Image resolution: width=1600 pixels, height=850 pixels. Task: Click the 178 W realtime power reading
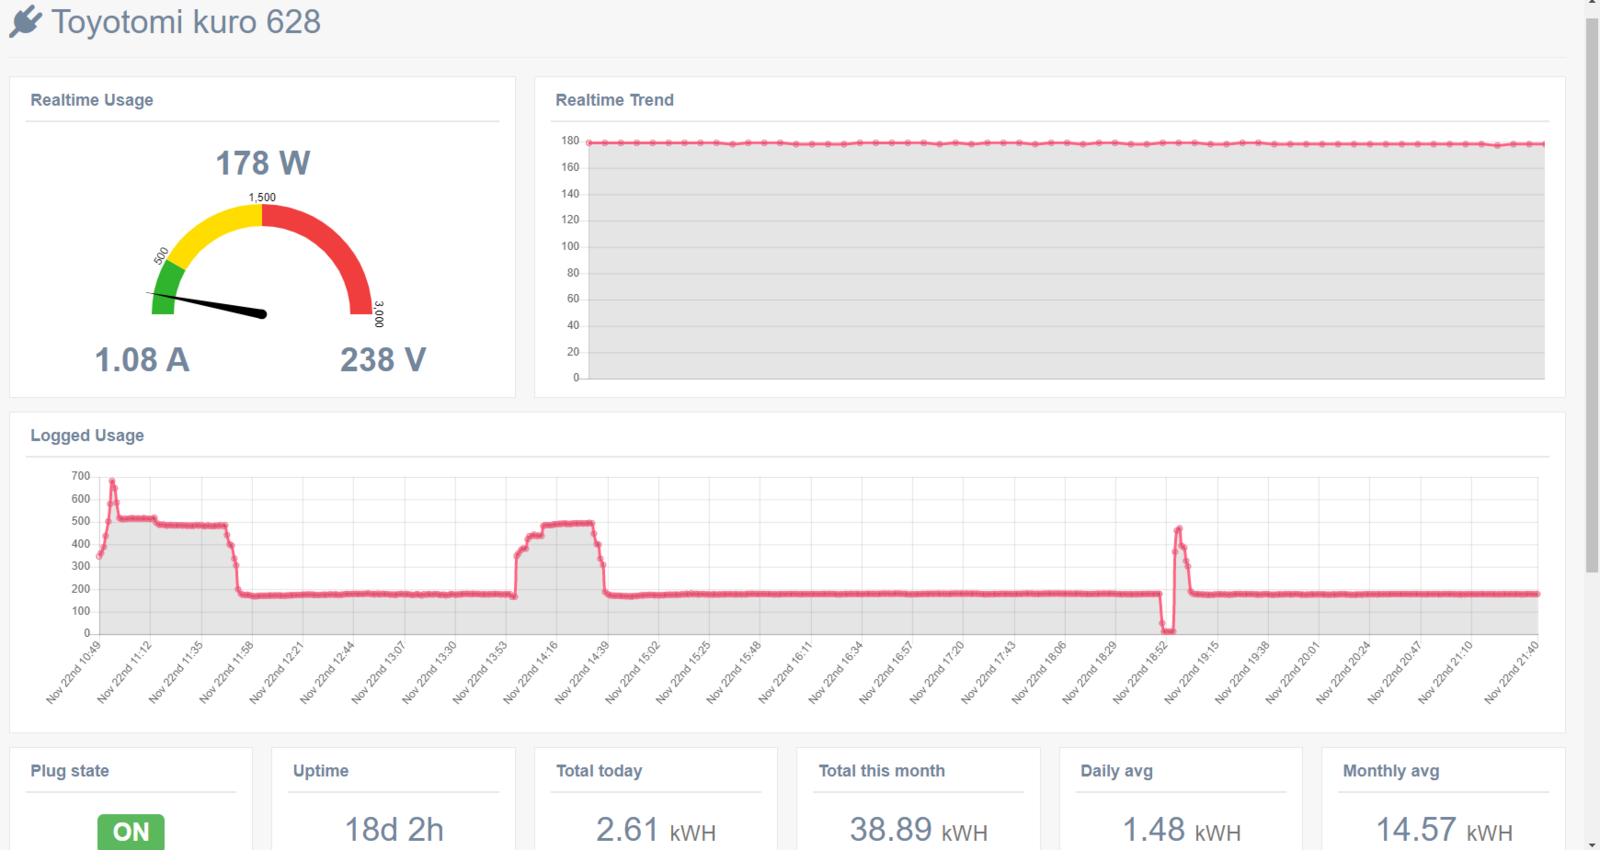point(263,163)
